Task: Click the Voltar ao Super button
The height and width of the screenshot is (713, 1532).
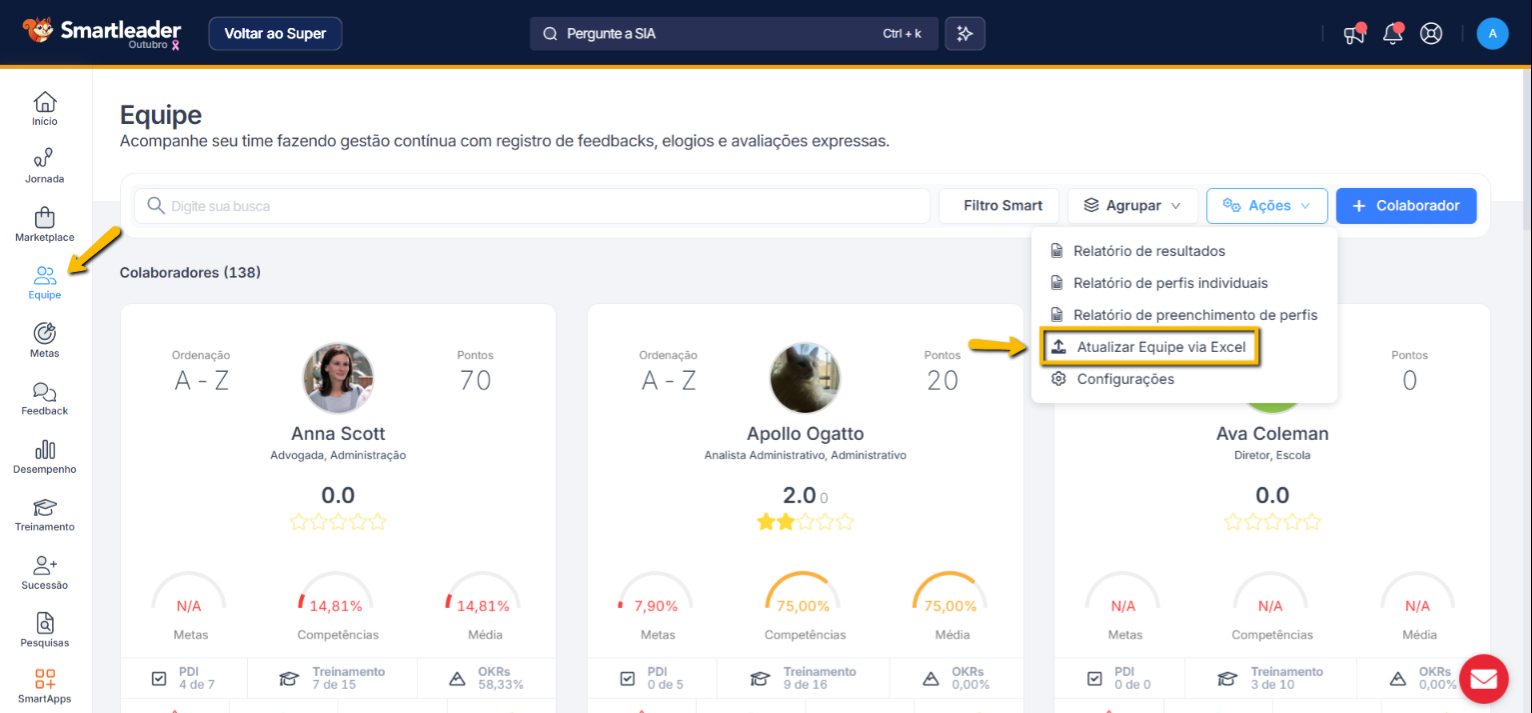Action: pyautogui.click(x=275, y=34)
